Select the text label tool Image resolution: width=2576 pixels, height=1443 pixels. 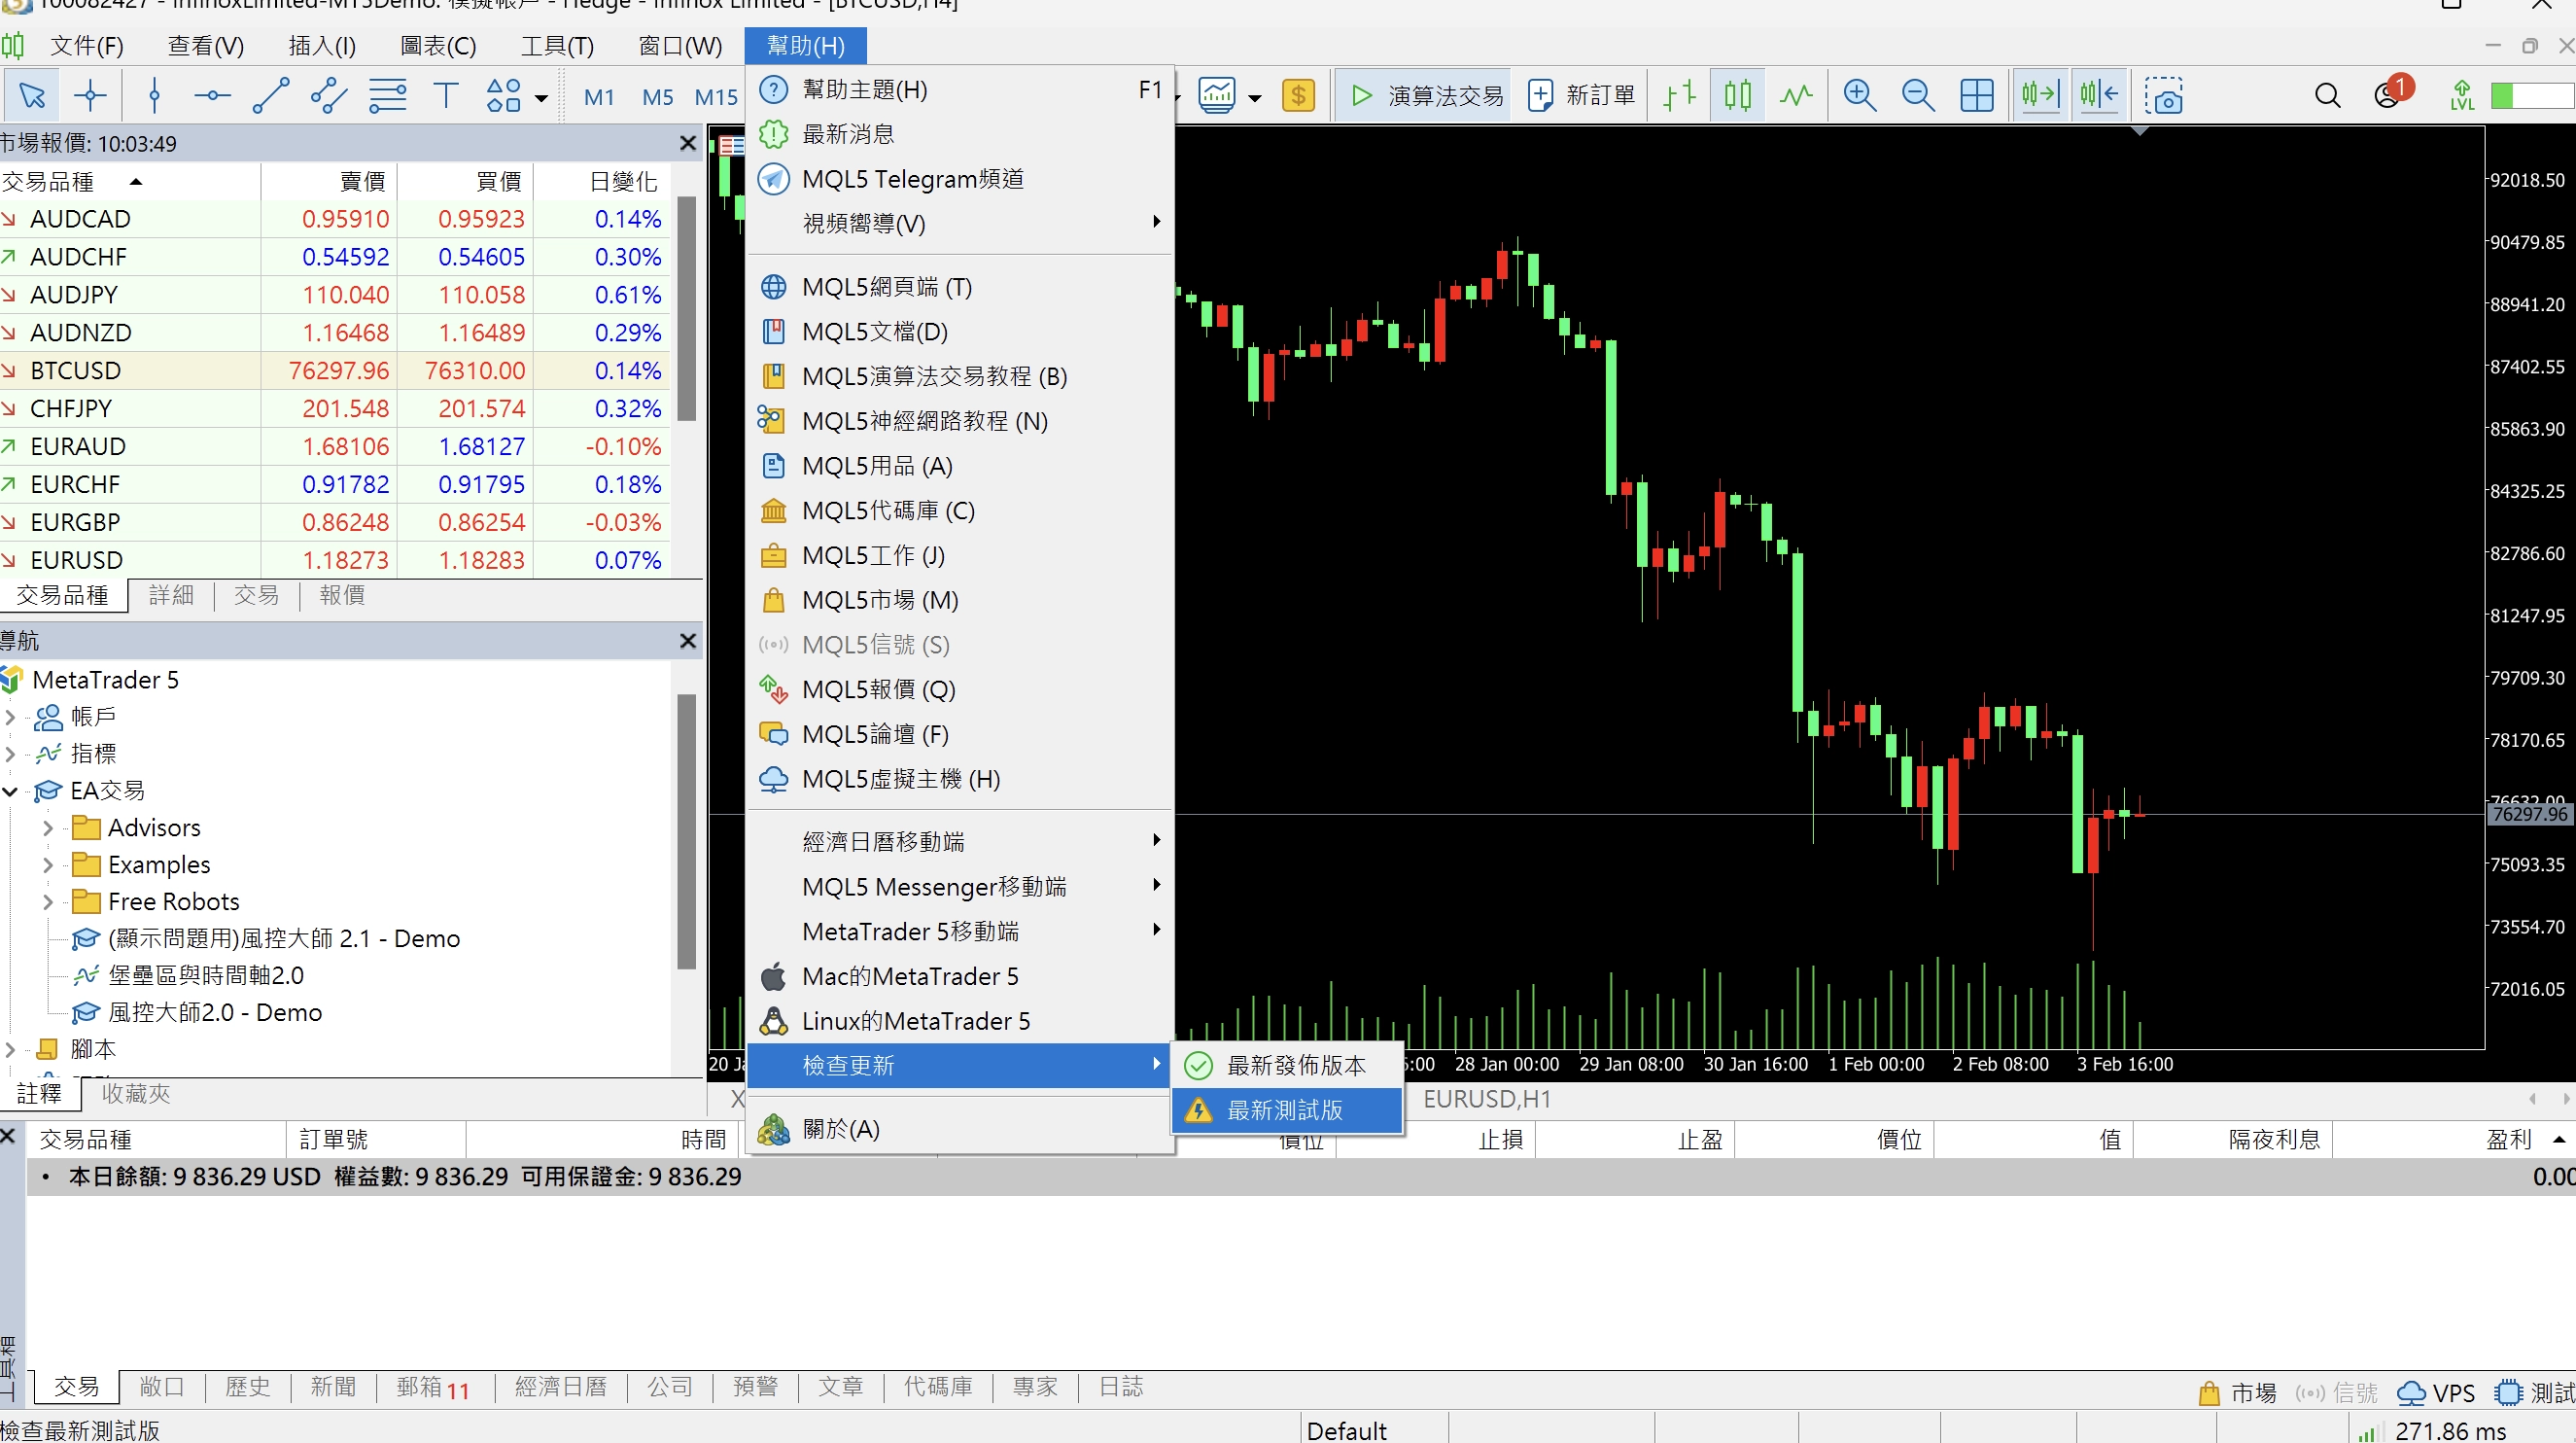coord(445,96)
